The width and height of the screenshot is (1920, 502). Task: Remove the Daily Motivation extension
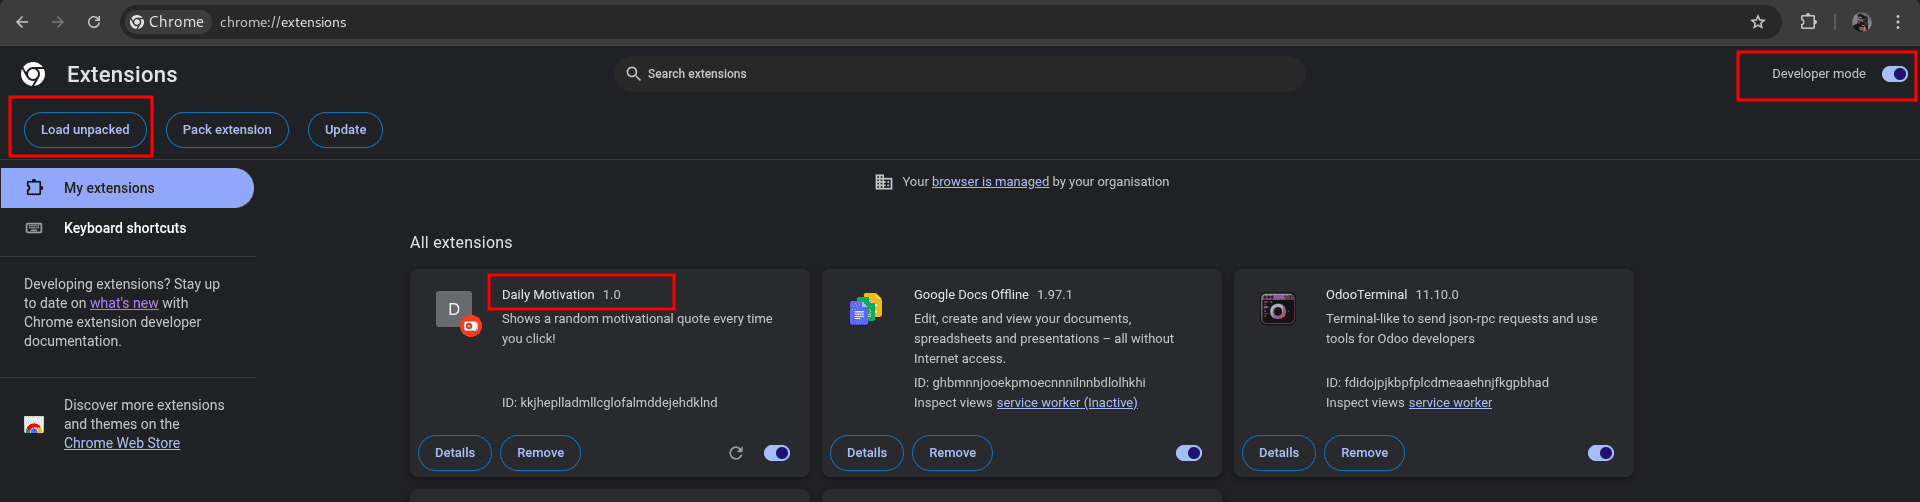pyautogui.click(x=540, y=453)
